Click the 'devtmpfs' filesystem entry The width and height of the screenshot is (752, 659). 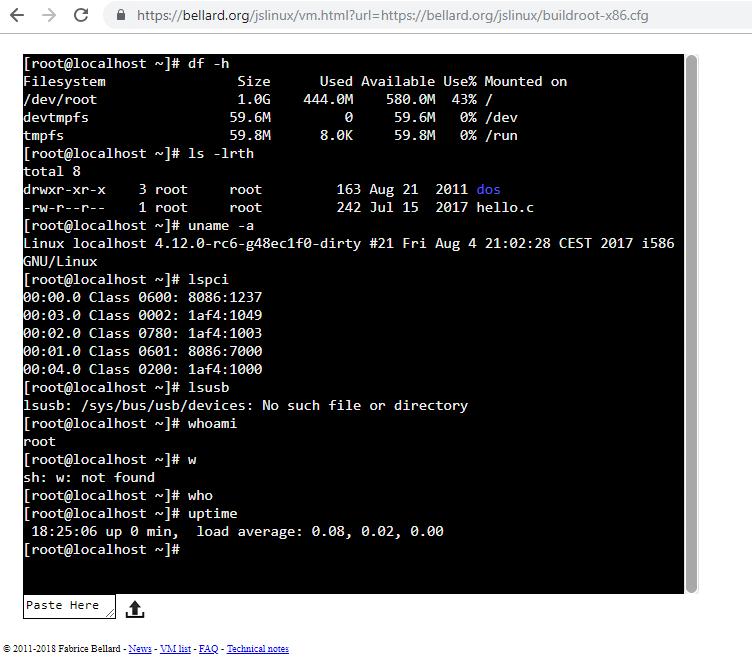click(56, 118)
